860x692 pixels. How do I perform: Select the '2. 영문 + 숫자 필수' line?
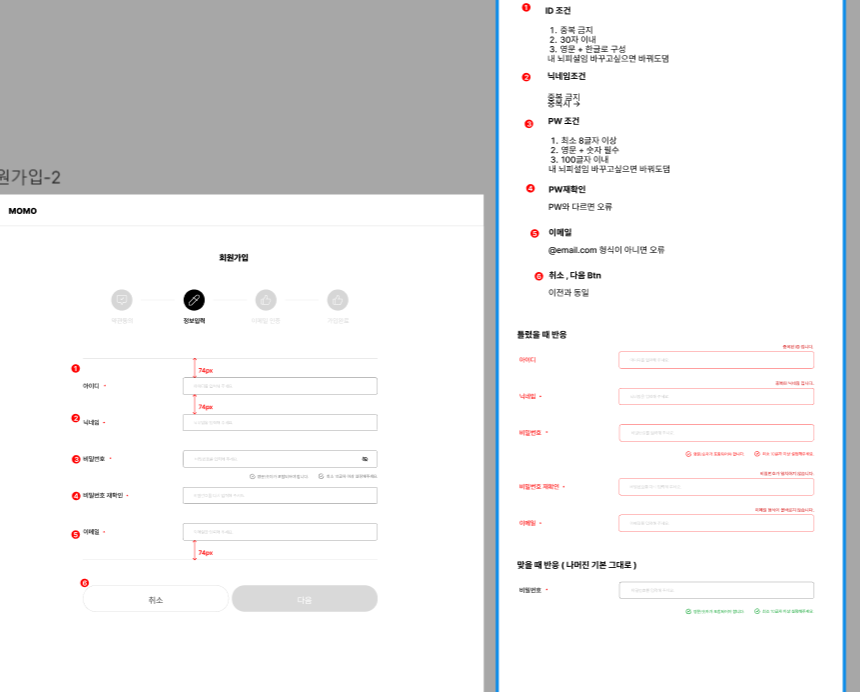point(585,150)
